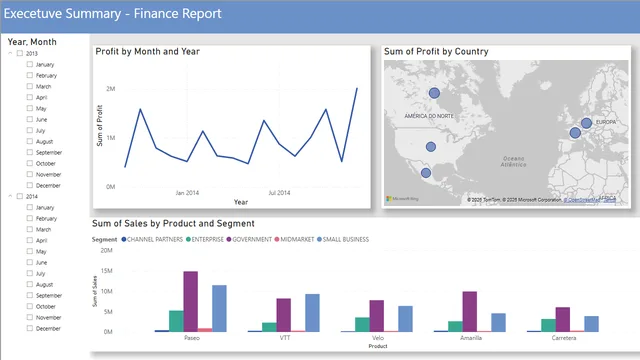Tick the September 2014 checkbox
The height and width of the screenshot is (360, 640).
(x=30, y=295)
